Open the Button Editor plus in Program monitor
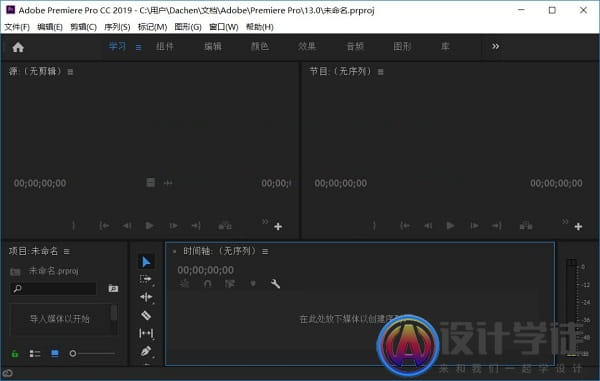600x381 pixels. pos(578,227)
